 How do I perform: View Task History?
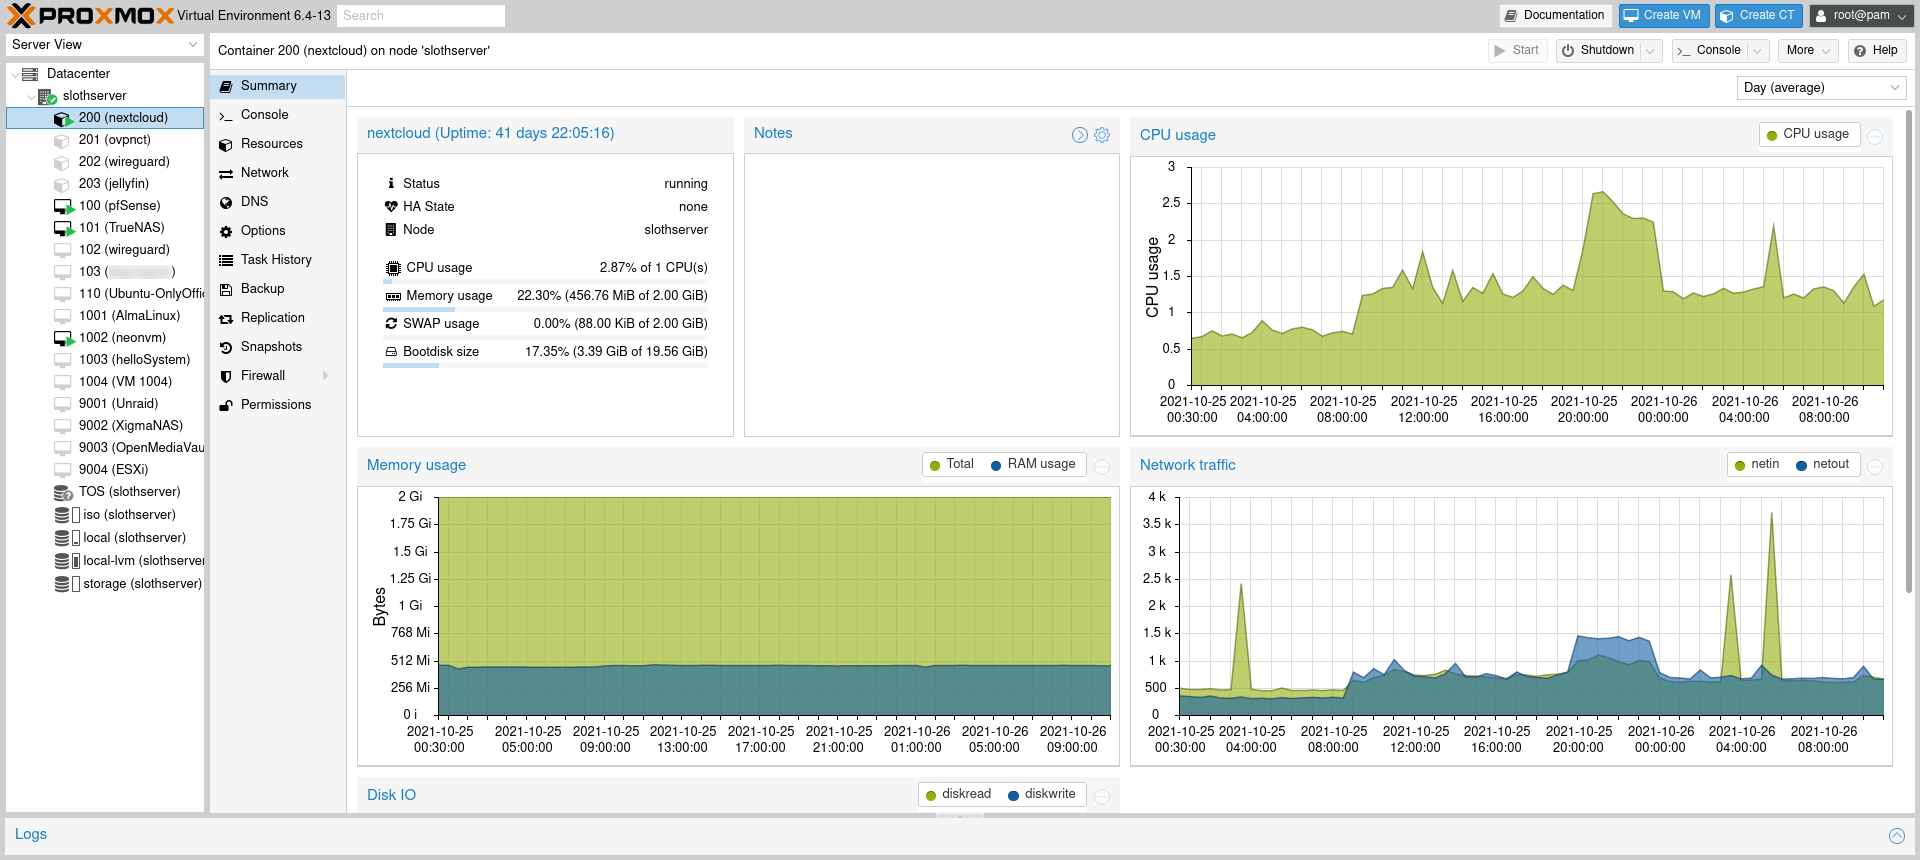coord(277,260)
